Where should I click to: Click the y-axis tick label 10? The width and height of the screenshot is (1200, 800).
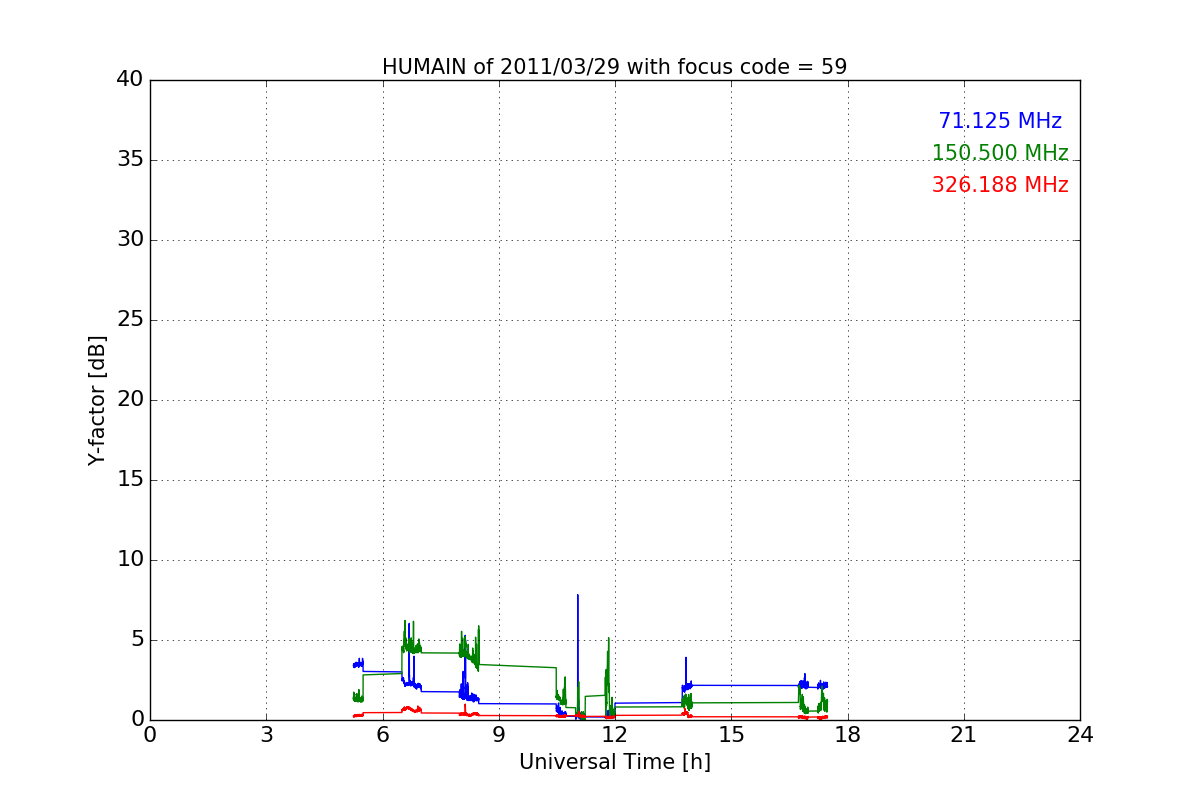[130, 560]
